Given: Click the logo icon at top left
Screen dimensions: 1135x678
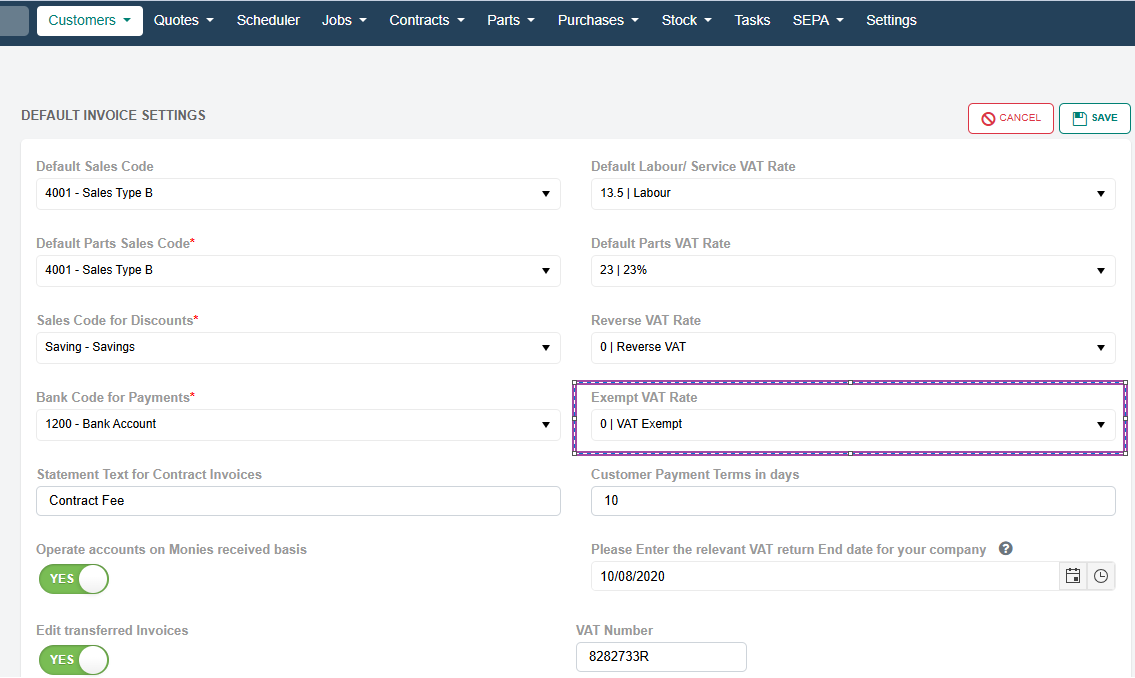Looking at the screenshot, I should pos(14,20).
